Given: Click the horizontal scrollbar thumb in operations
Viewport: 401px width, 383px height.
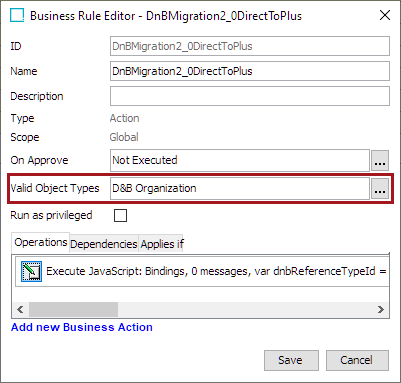Looking at the screenshot, I should click(73, 310).
